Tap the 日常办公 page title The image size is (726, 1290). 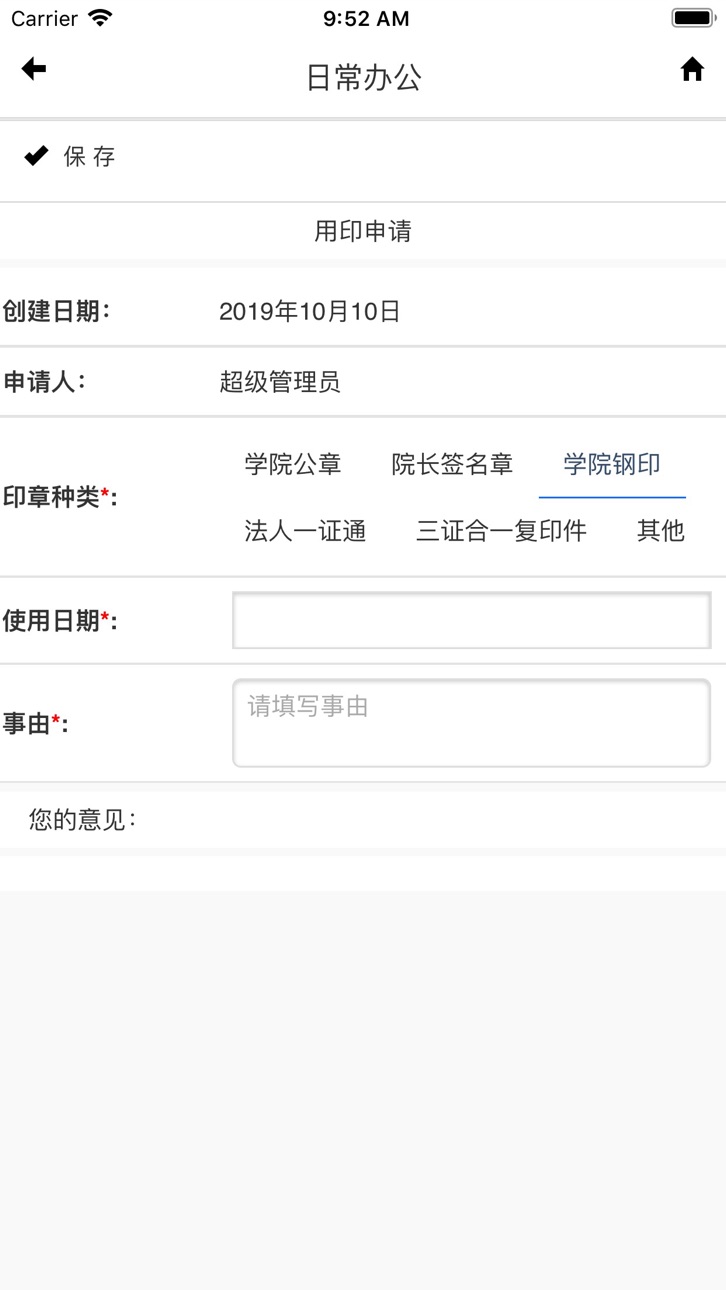point(363,78)
